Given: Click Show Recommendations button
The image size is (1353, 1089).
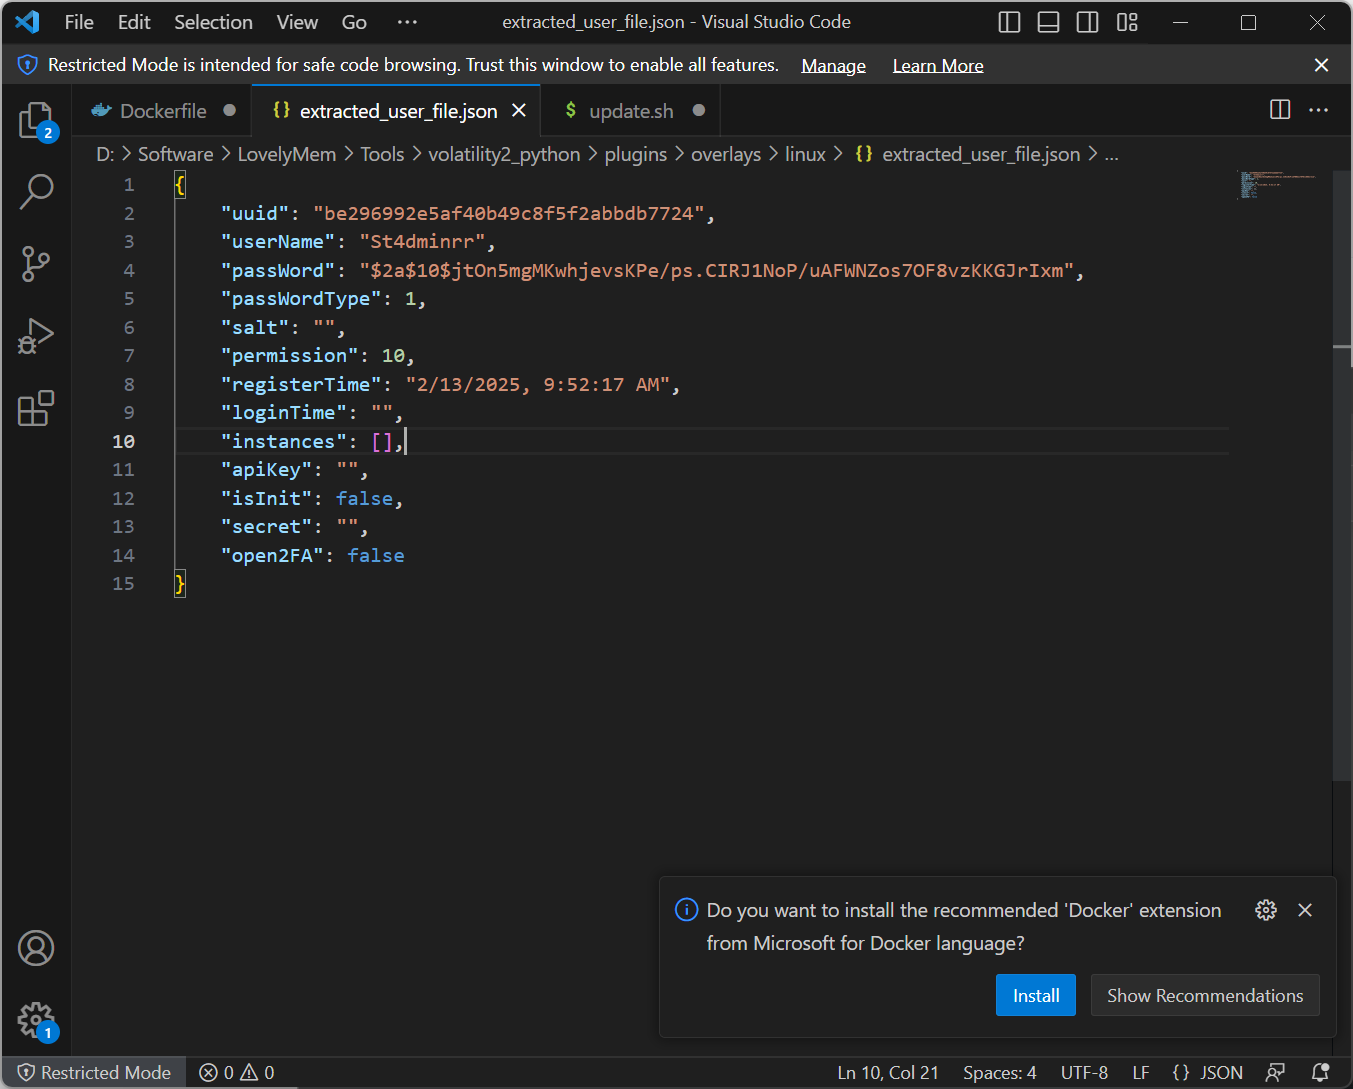Looking at the screenshot, I should [x=1205, y=995].
